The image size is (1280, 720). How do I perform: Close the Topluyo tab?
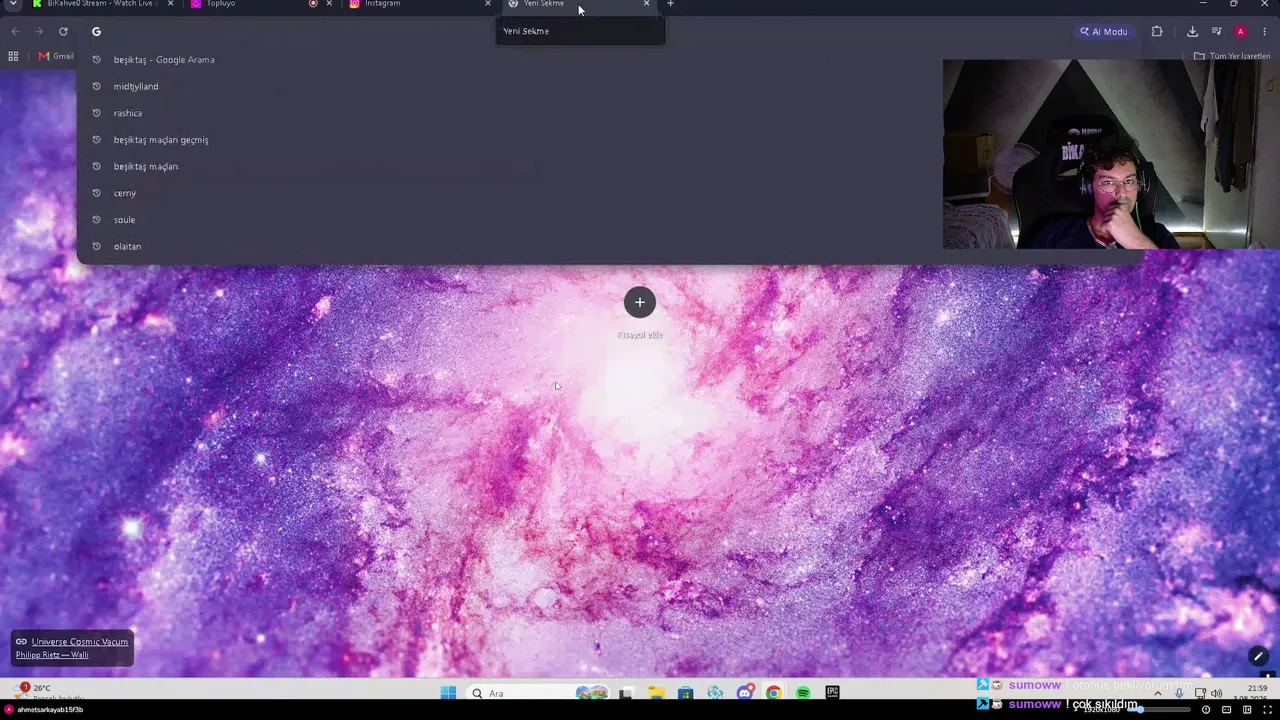pyautogui.click(x=329, y=4)
